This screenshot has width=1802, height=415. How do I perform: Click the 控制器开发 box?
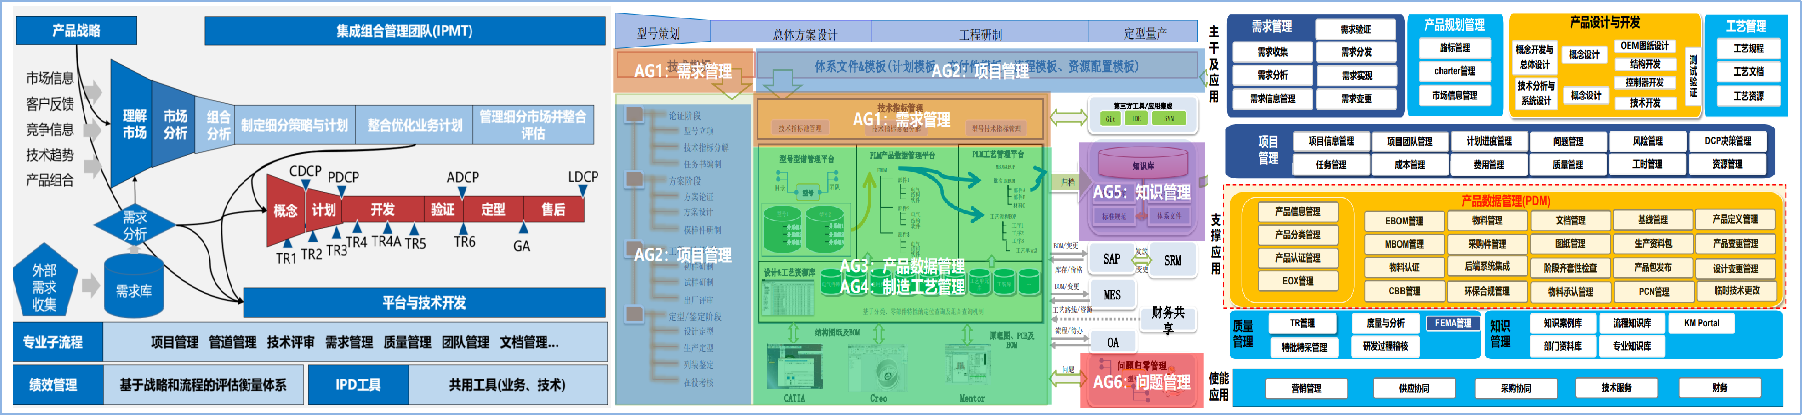[1644, 83]
